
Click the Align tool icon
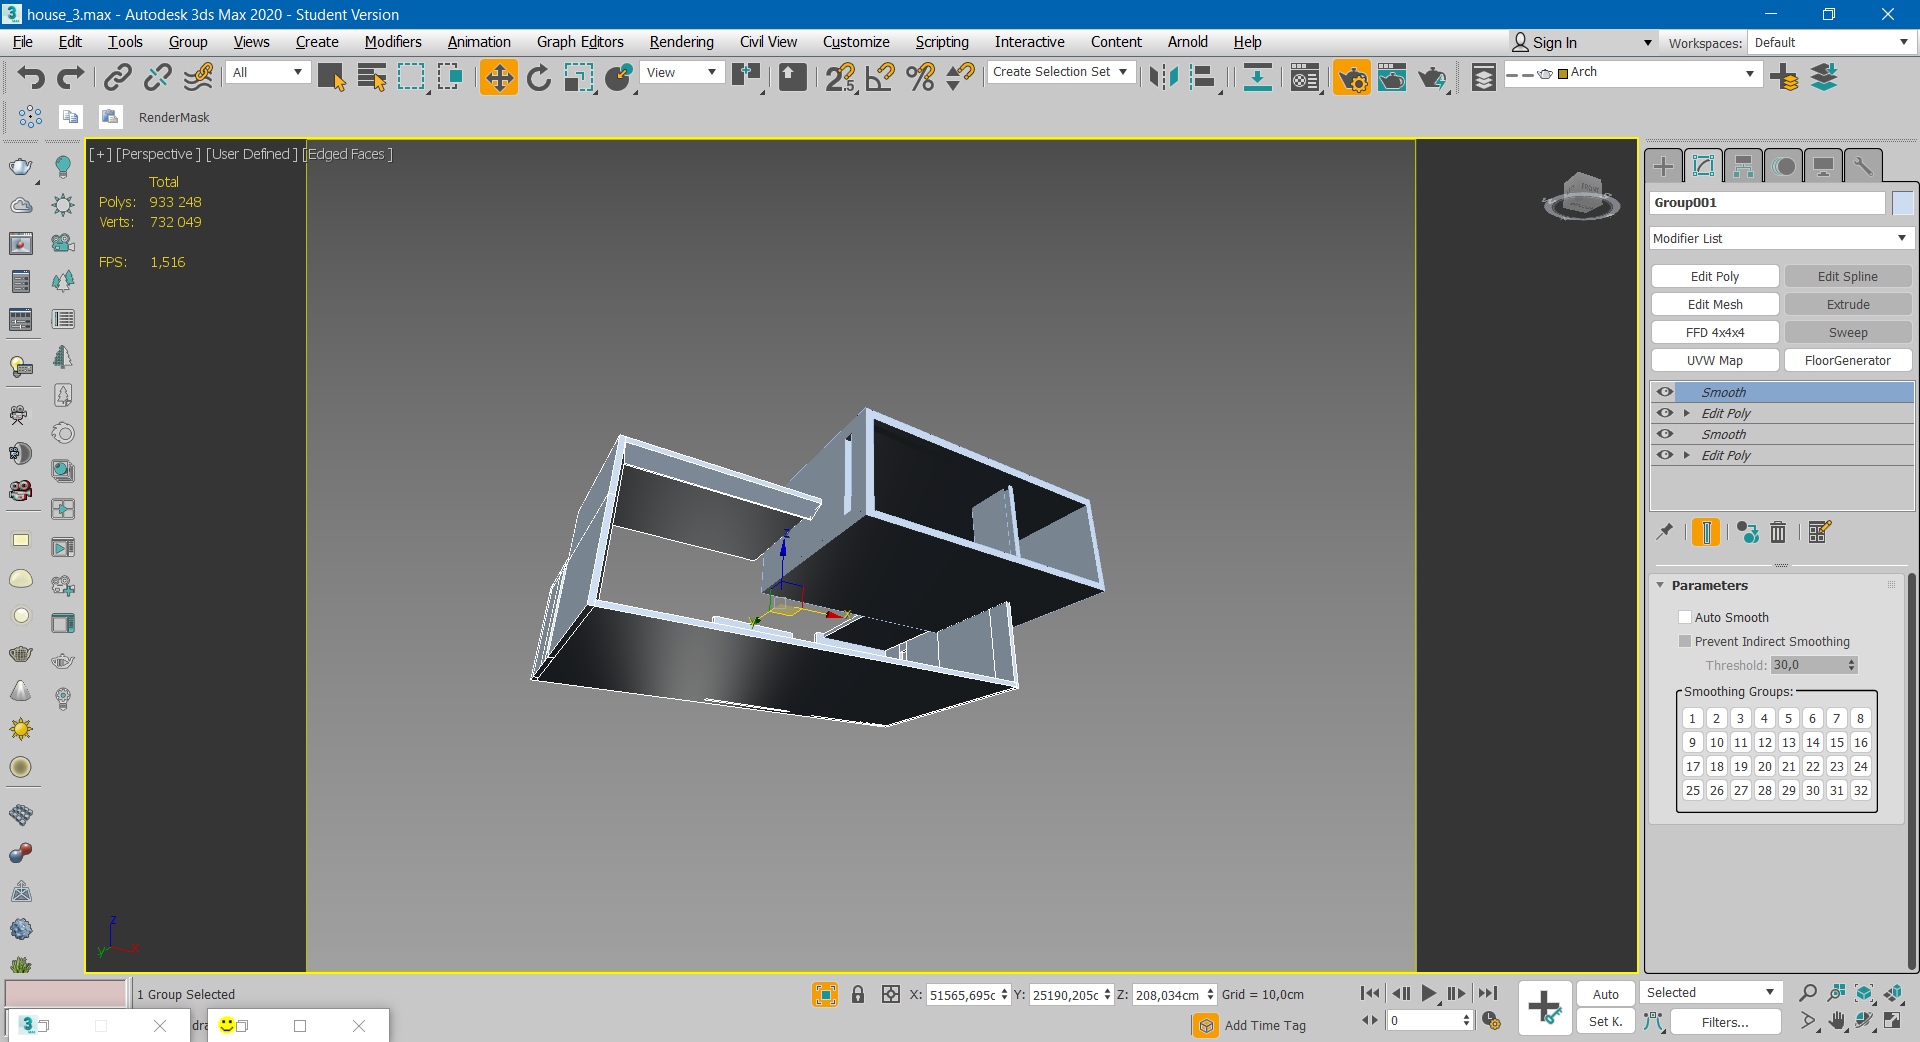pos(1204,77)
